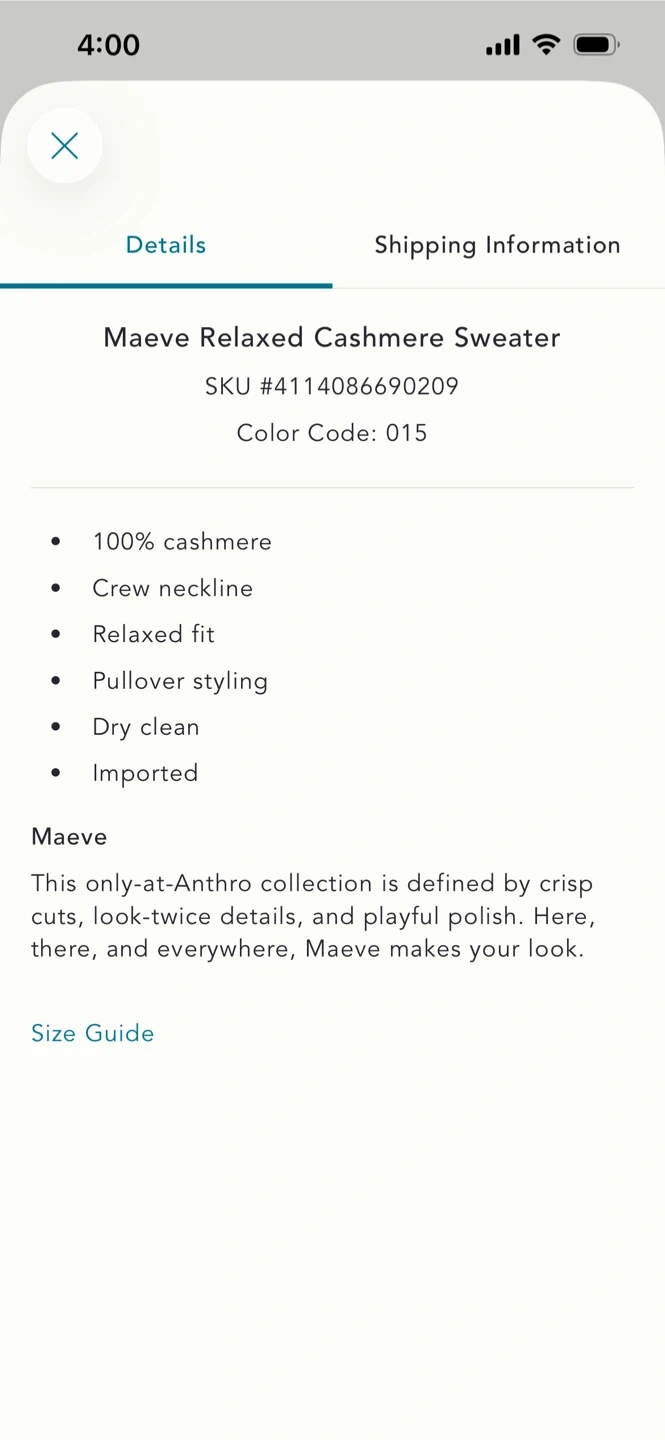The height and width of the screenshot is (1440, 665).
Task: Tap the Maeve brand heading
Action: click(x=69, y=836)
